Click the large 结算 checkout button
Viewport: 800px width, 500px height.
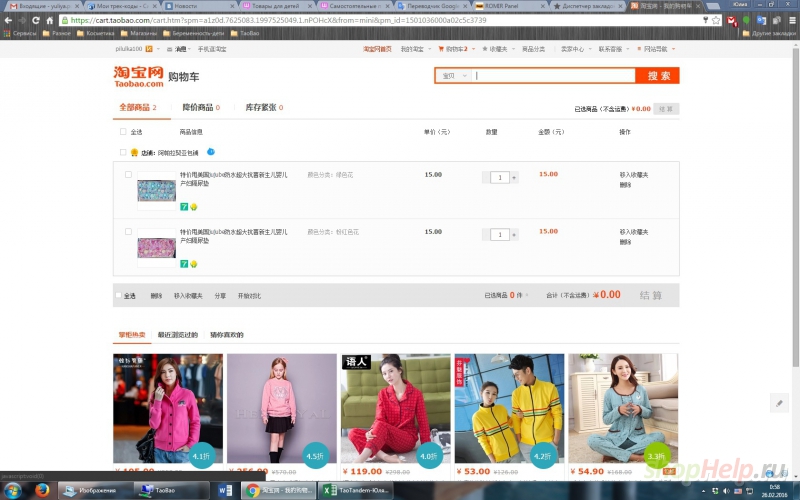651,295
